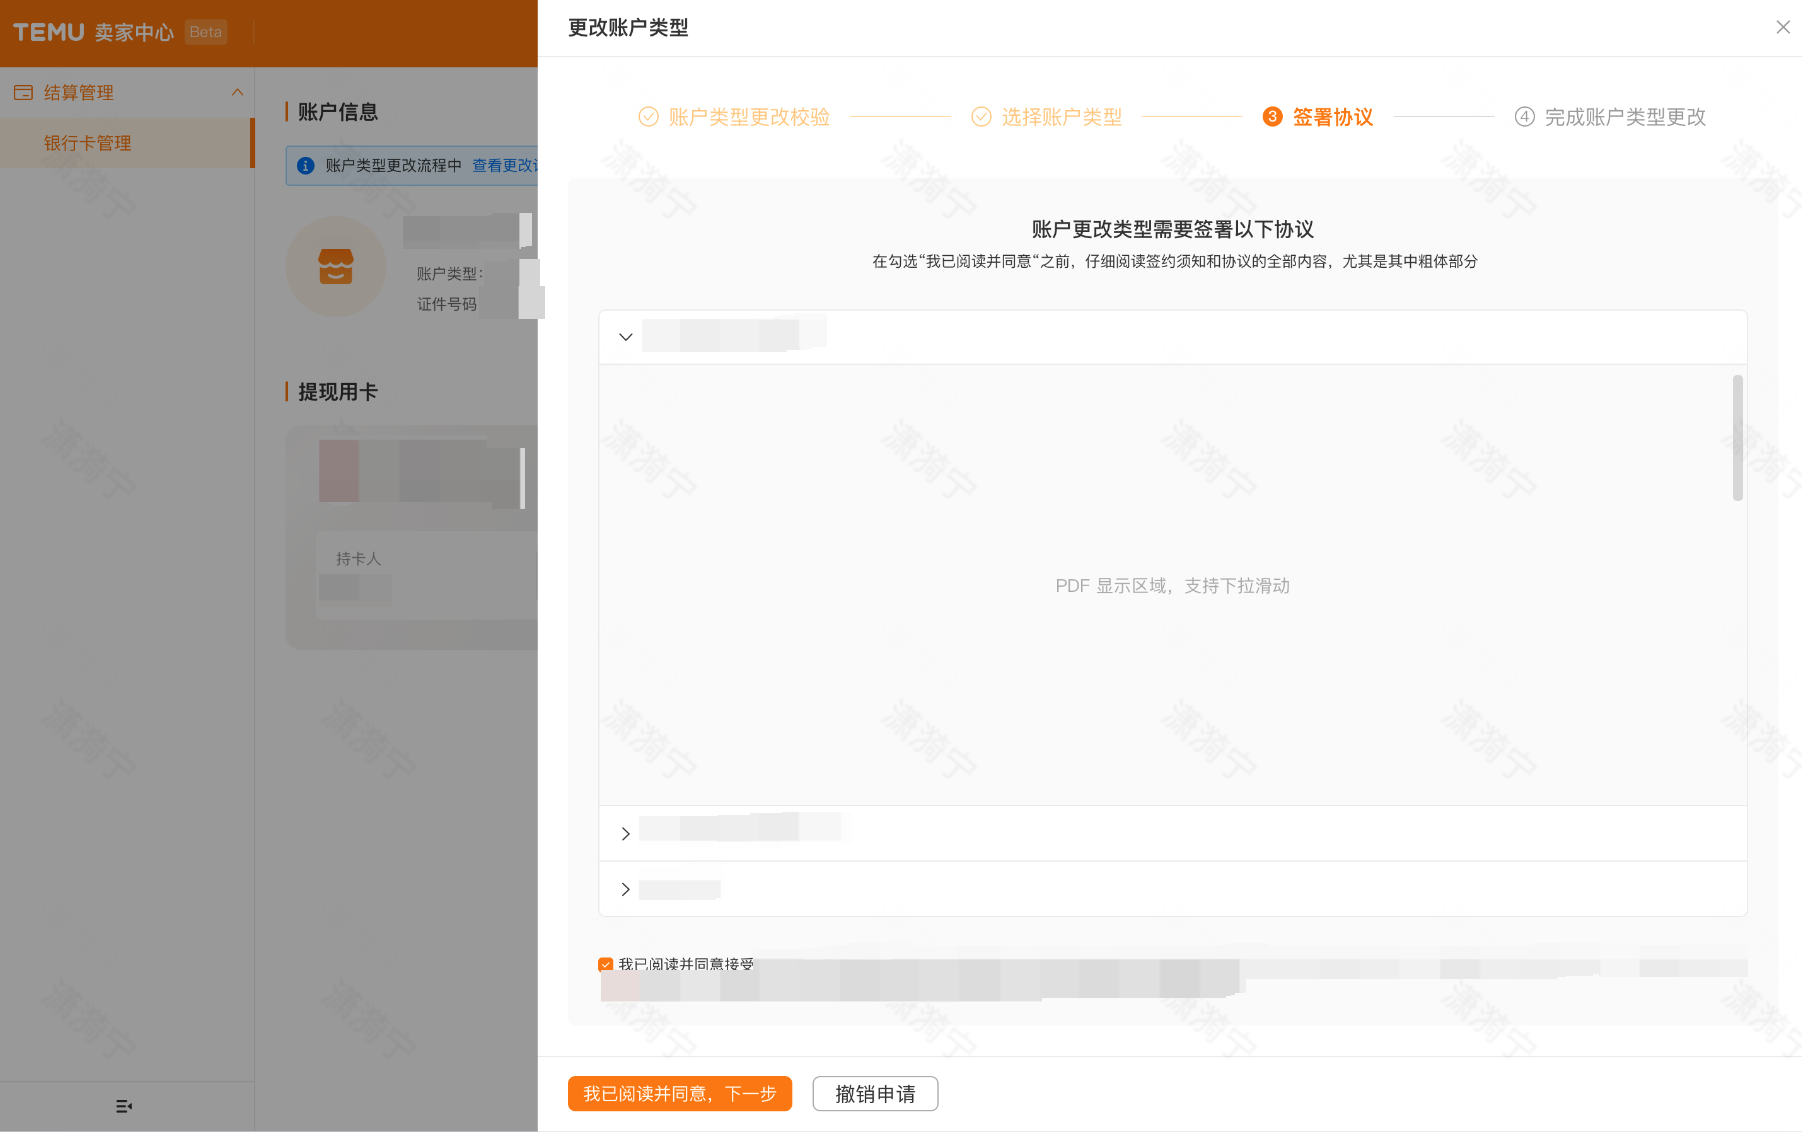Click the checkmark icon on 账户类型更改校验 step

point(648,116)
